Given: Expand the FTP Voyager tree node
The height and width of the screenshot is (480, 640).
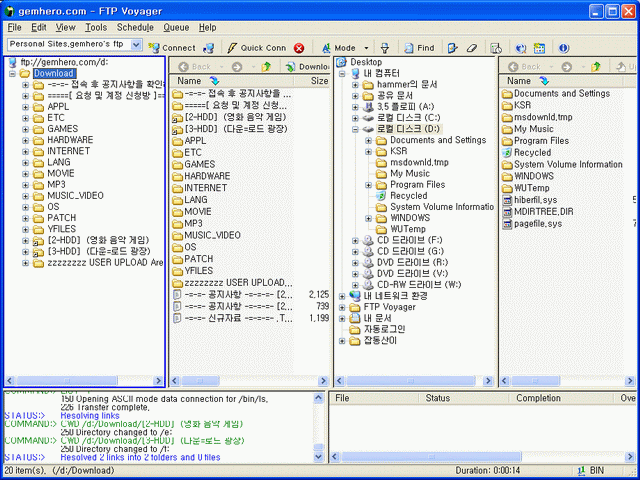Looking at the screenshot, I should (342, 307).
